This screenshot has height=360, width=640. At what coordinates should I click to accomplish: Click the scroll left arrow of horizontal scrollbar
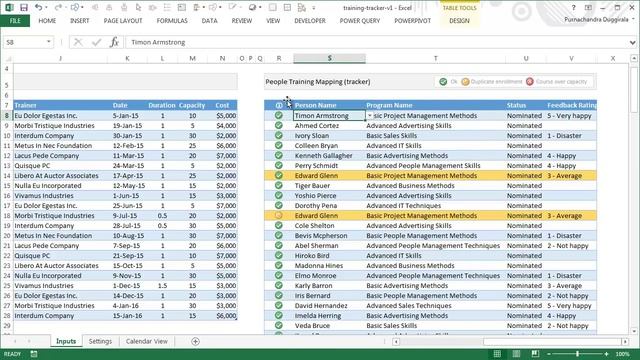(396, 341)
